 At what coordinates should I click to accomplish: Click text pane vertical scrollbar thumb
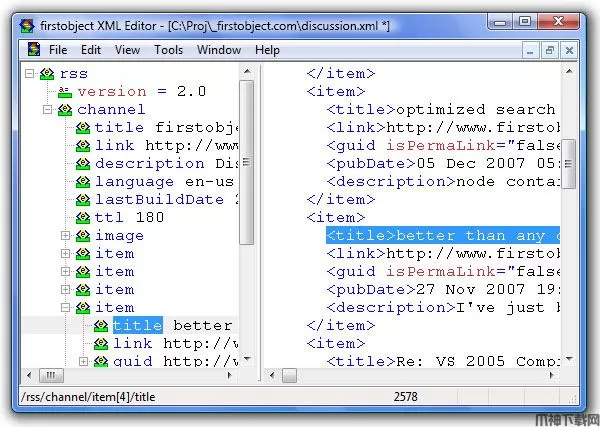(x=569, y=163)
